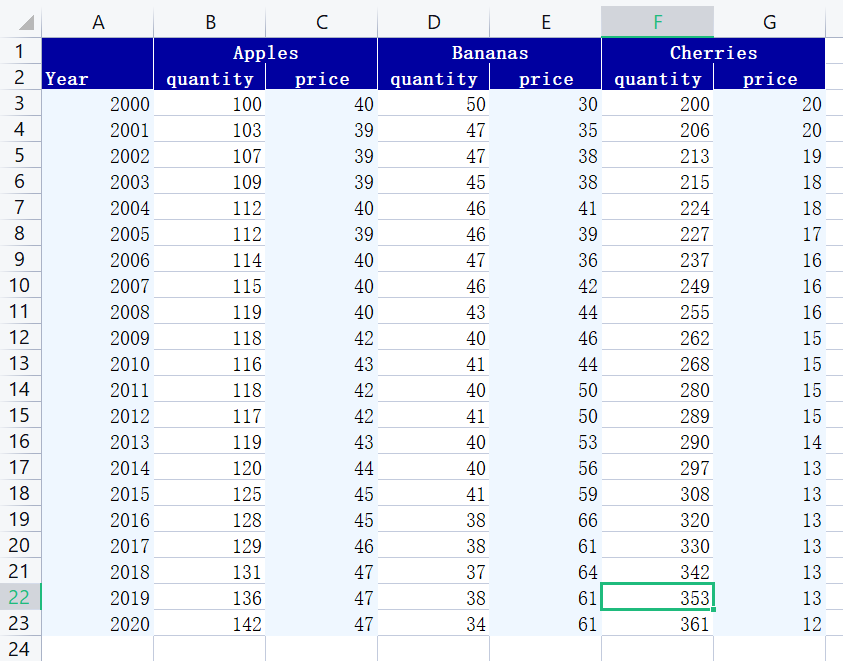Select the price header under Cherries

(x=769, y=78)
